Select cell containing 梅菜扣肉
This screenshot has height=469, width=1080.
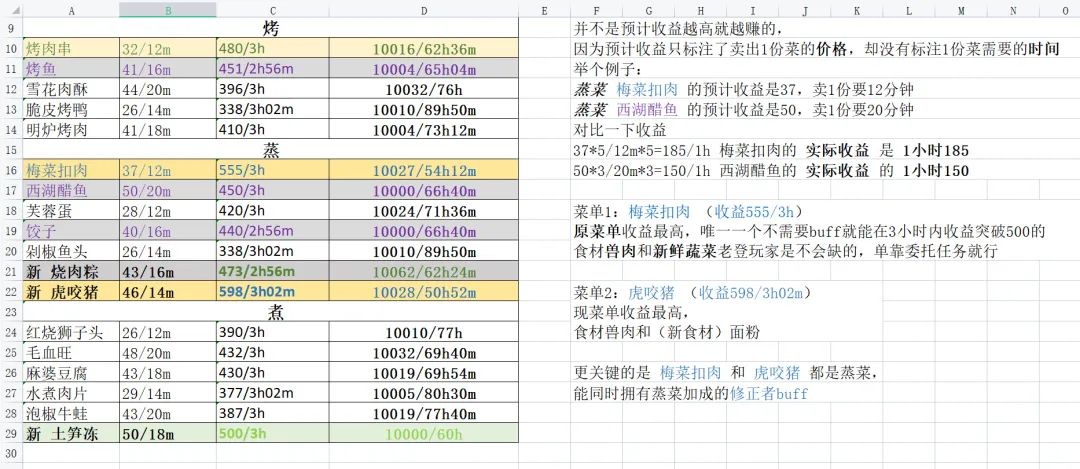(71, 170)
